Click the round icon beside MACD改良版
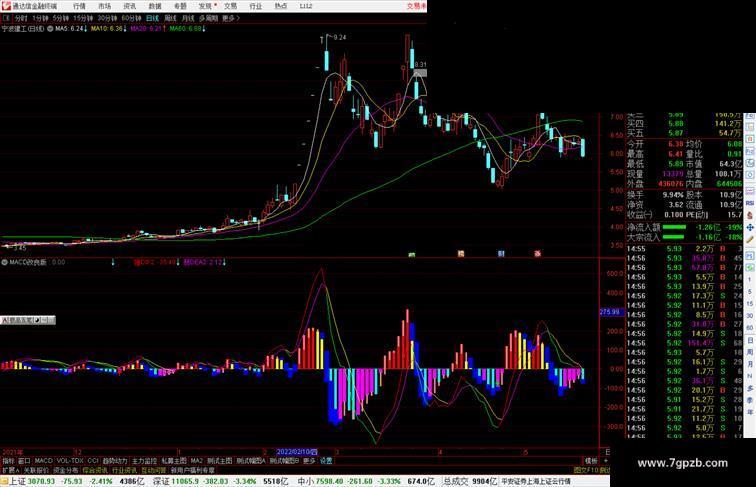 [5, 262]
